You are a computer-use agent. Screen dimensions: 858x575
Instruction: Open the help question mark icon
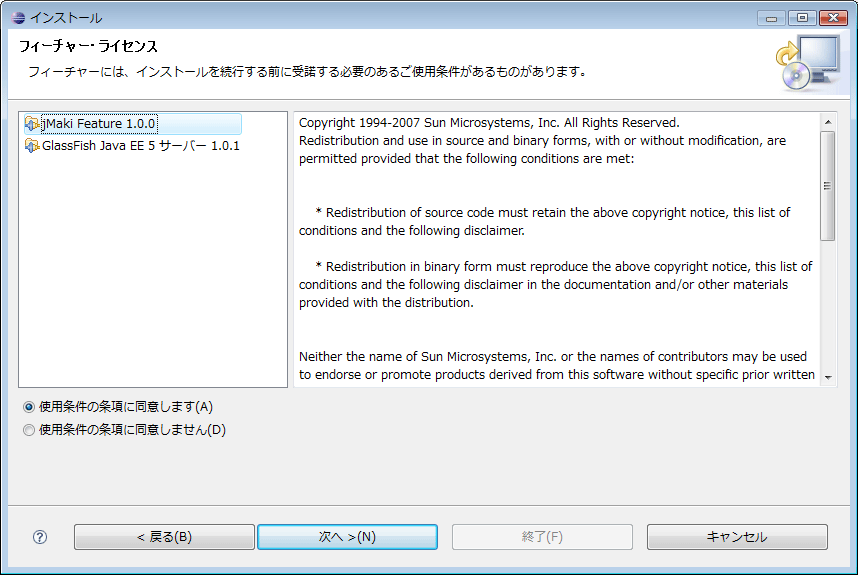pos(40,537)
